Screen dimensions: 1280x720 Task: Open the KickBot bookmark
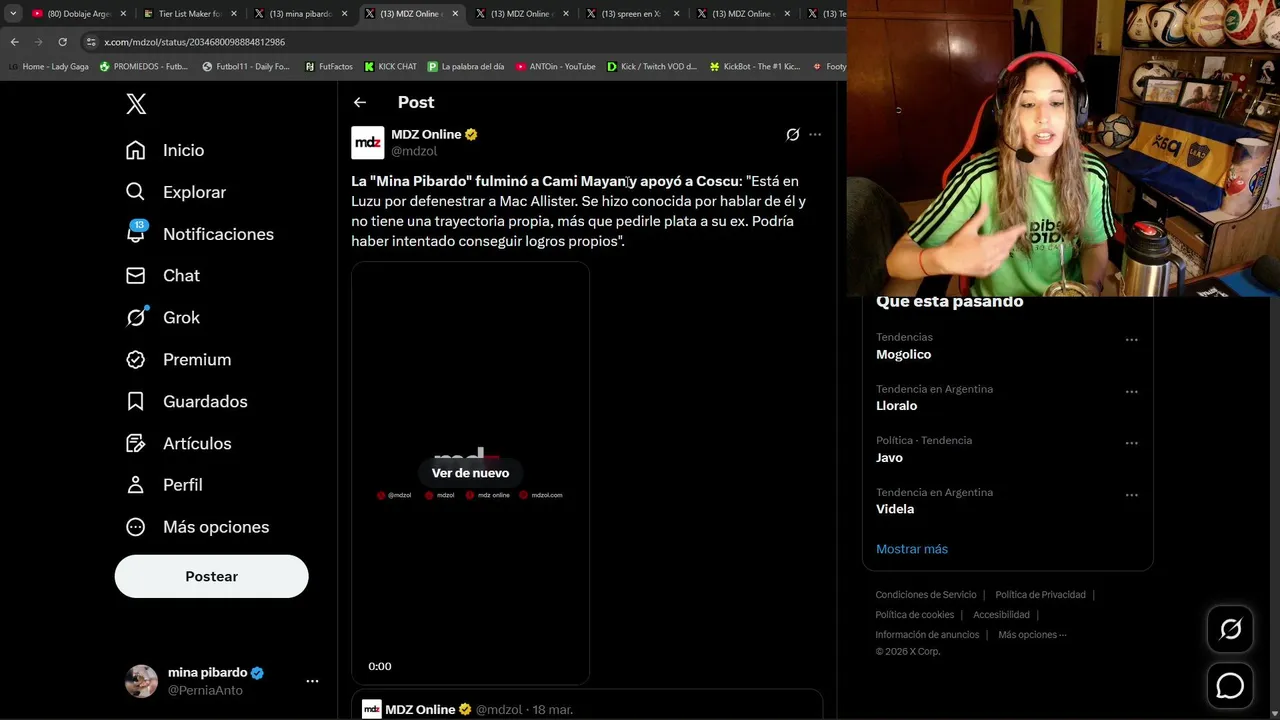click(755, 67)
